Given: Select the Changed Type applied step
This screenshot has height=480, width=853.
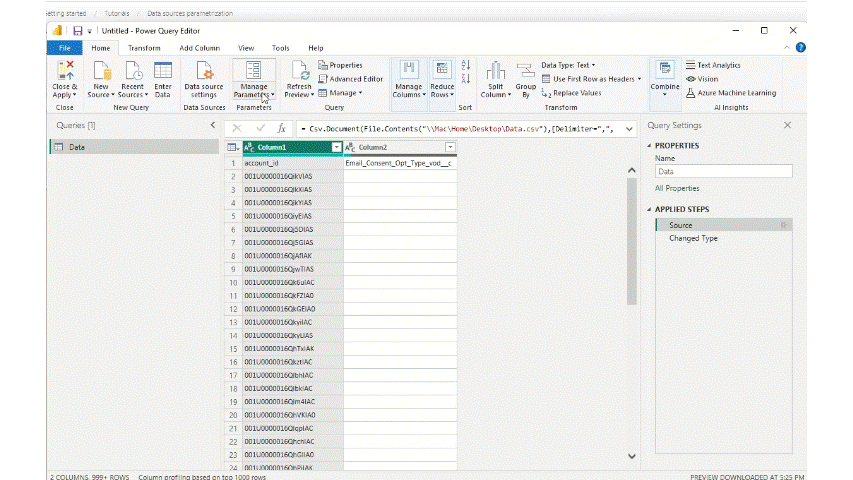Looking at the screenshot, I should [693, 238].
